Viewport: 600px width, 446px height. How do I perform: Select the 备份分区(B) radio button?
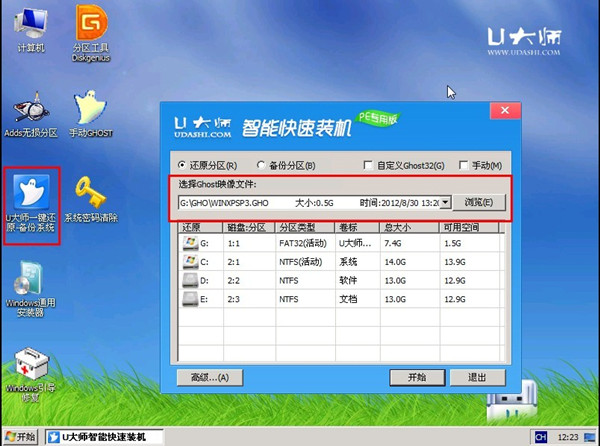click(x=261, y=165)
